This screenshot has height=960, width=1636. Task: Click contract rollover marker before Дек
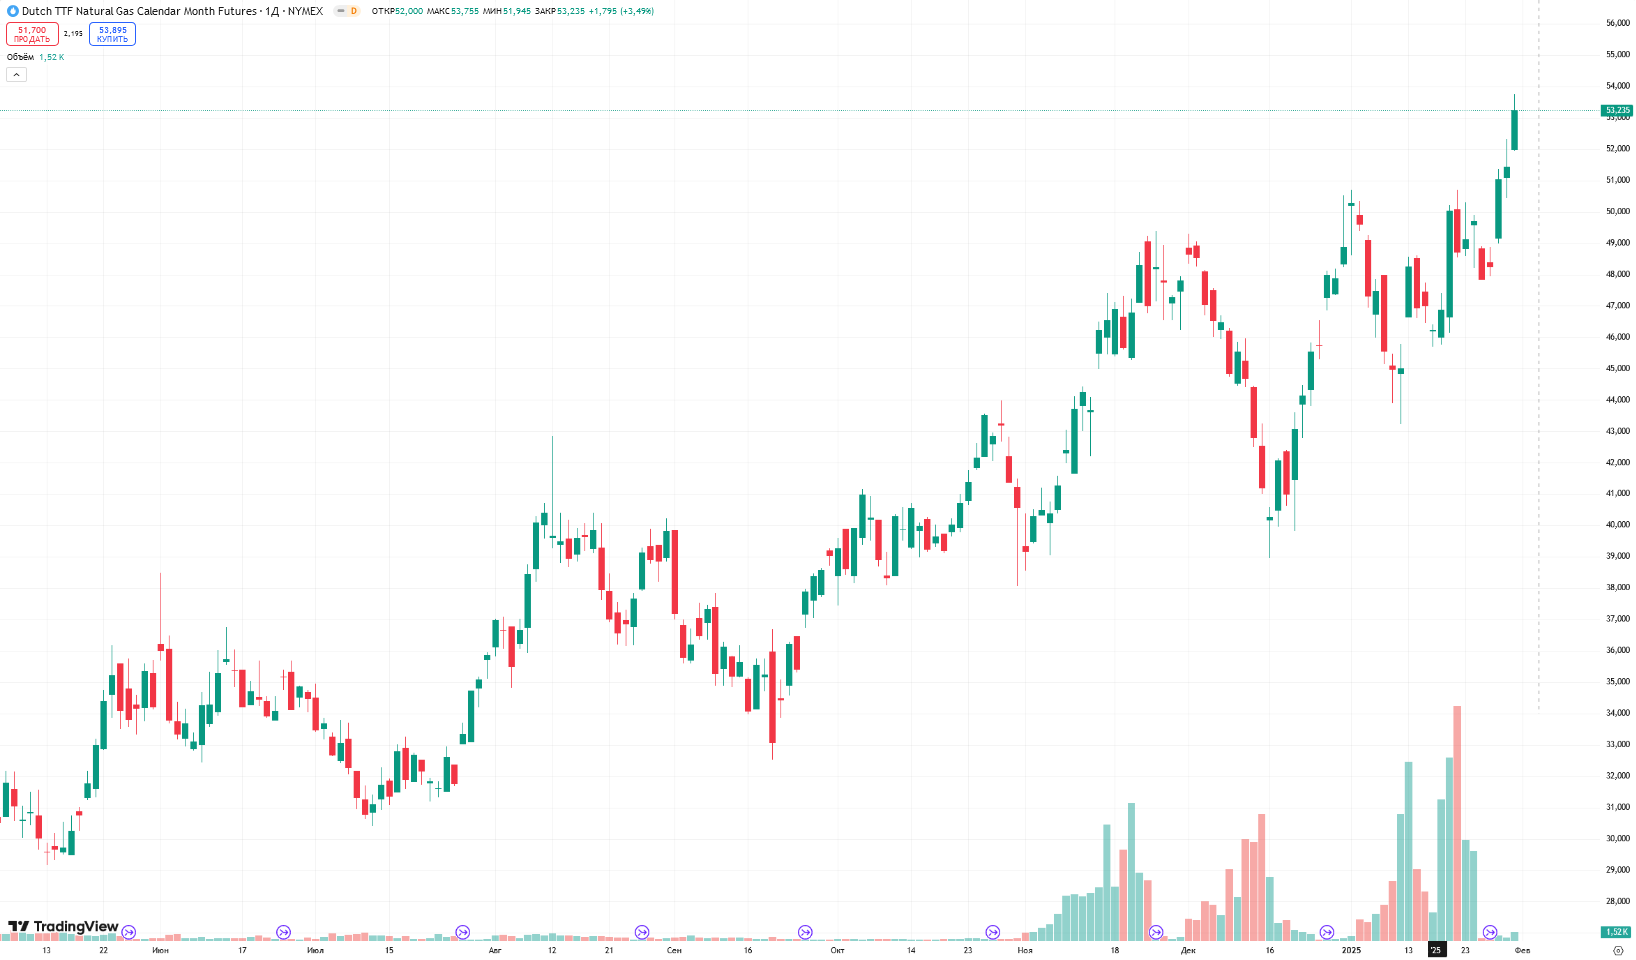pos(1156,932)
